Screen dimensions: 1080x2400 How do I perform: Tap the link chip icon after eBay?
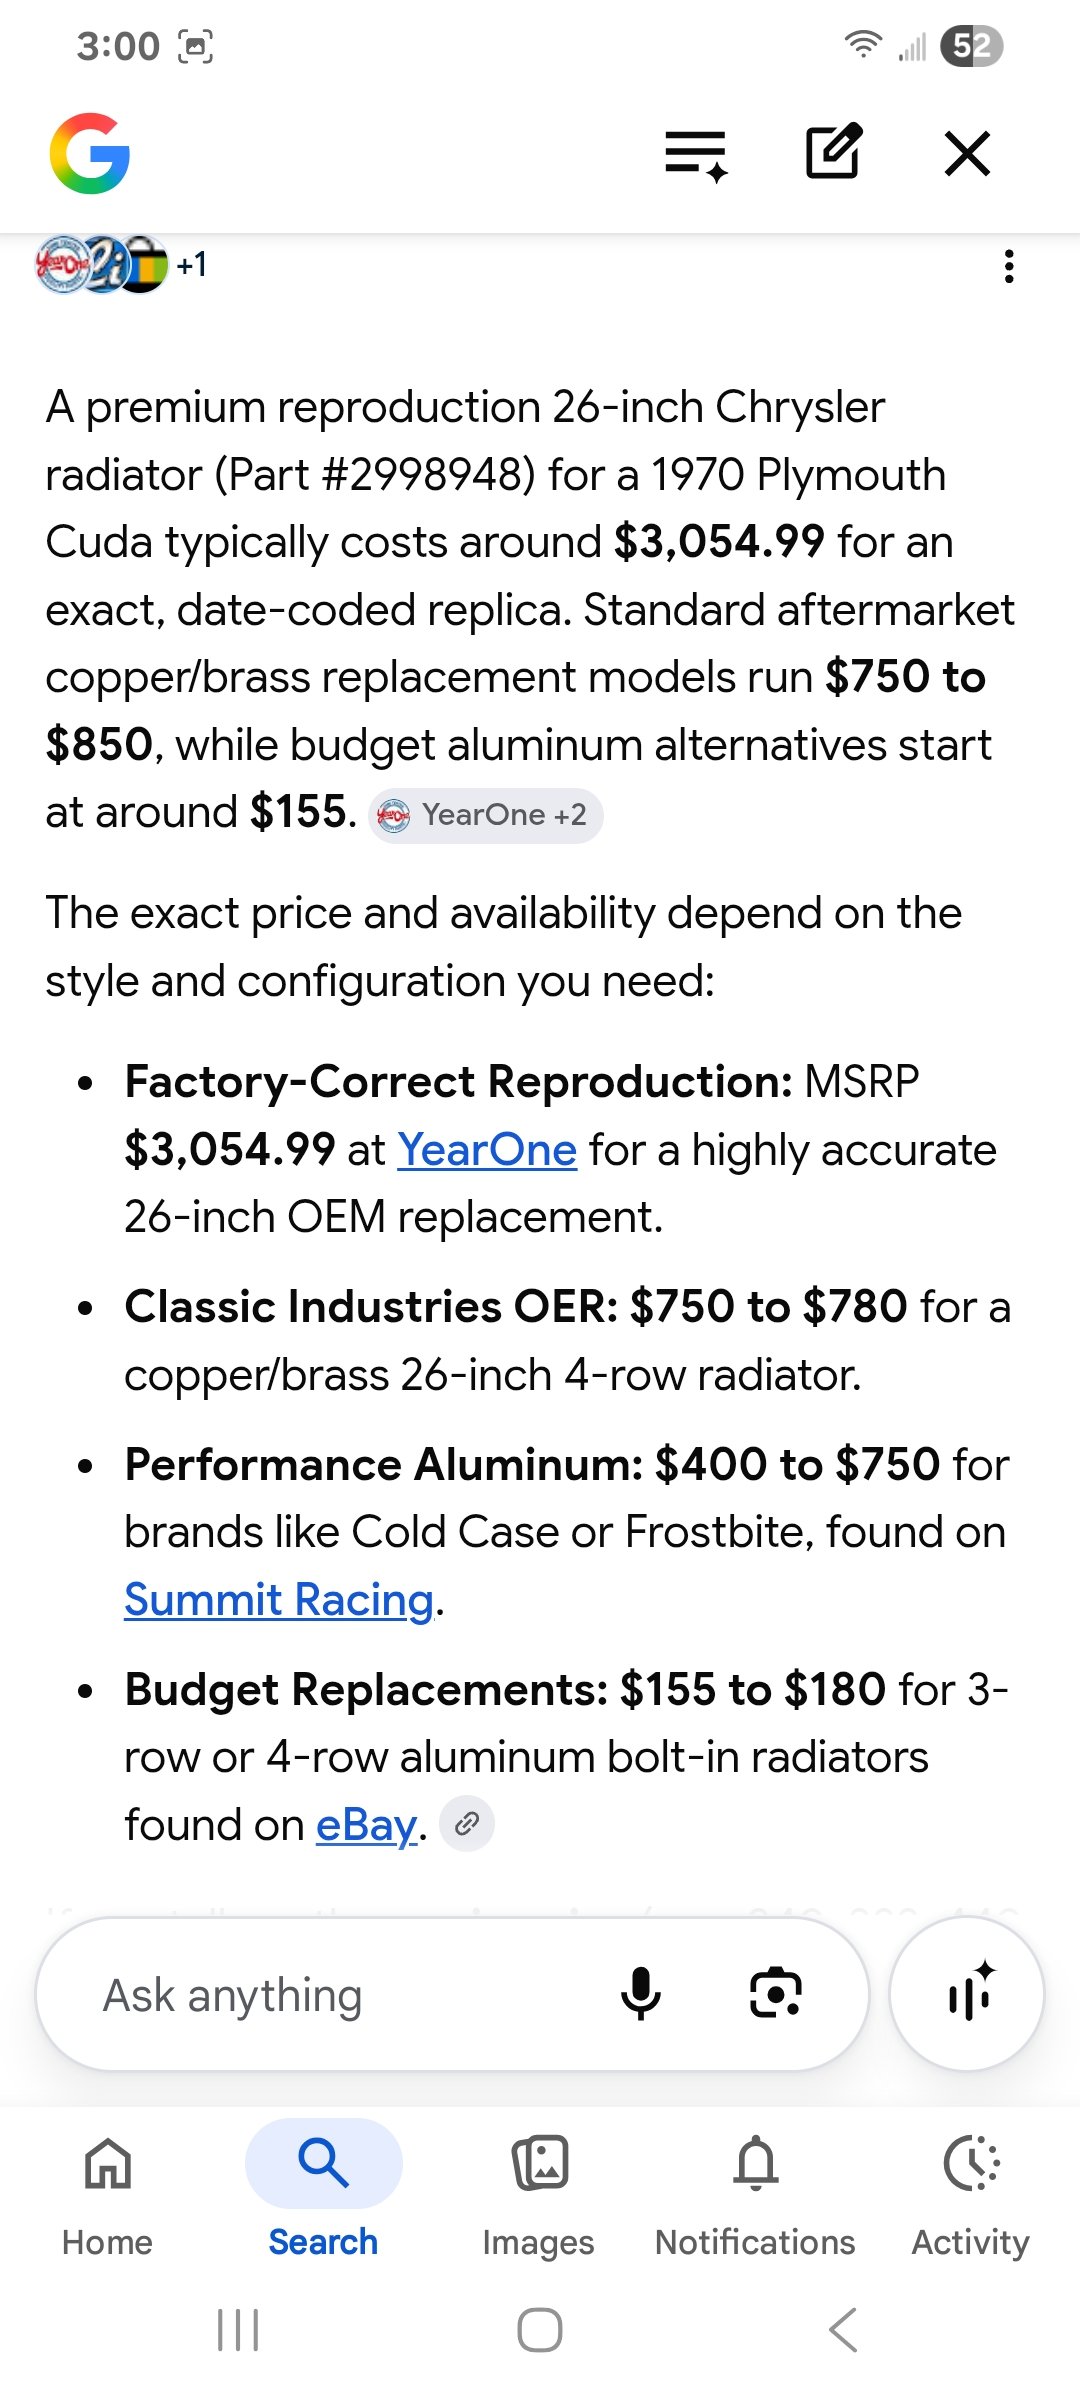tap(467, 1825)
